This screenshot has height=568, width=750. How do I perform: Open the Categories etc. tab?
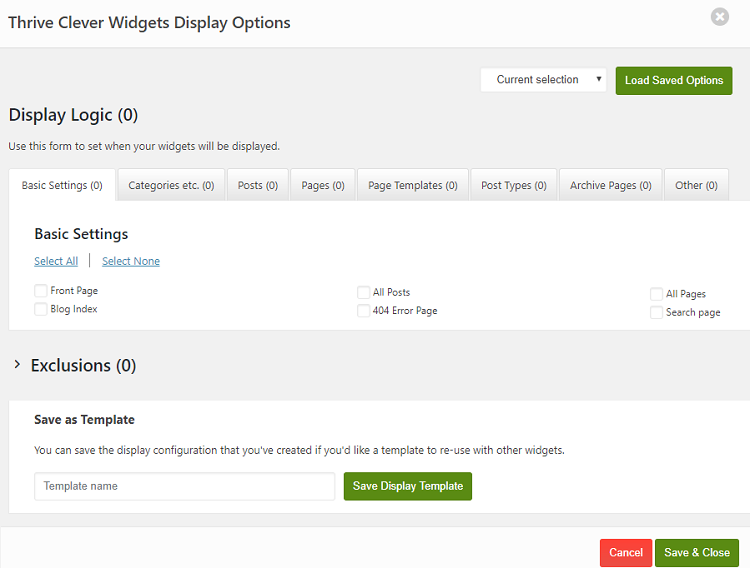[x=171, y=185]
